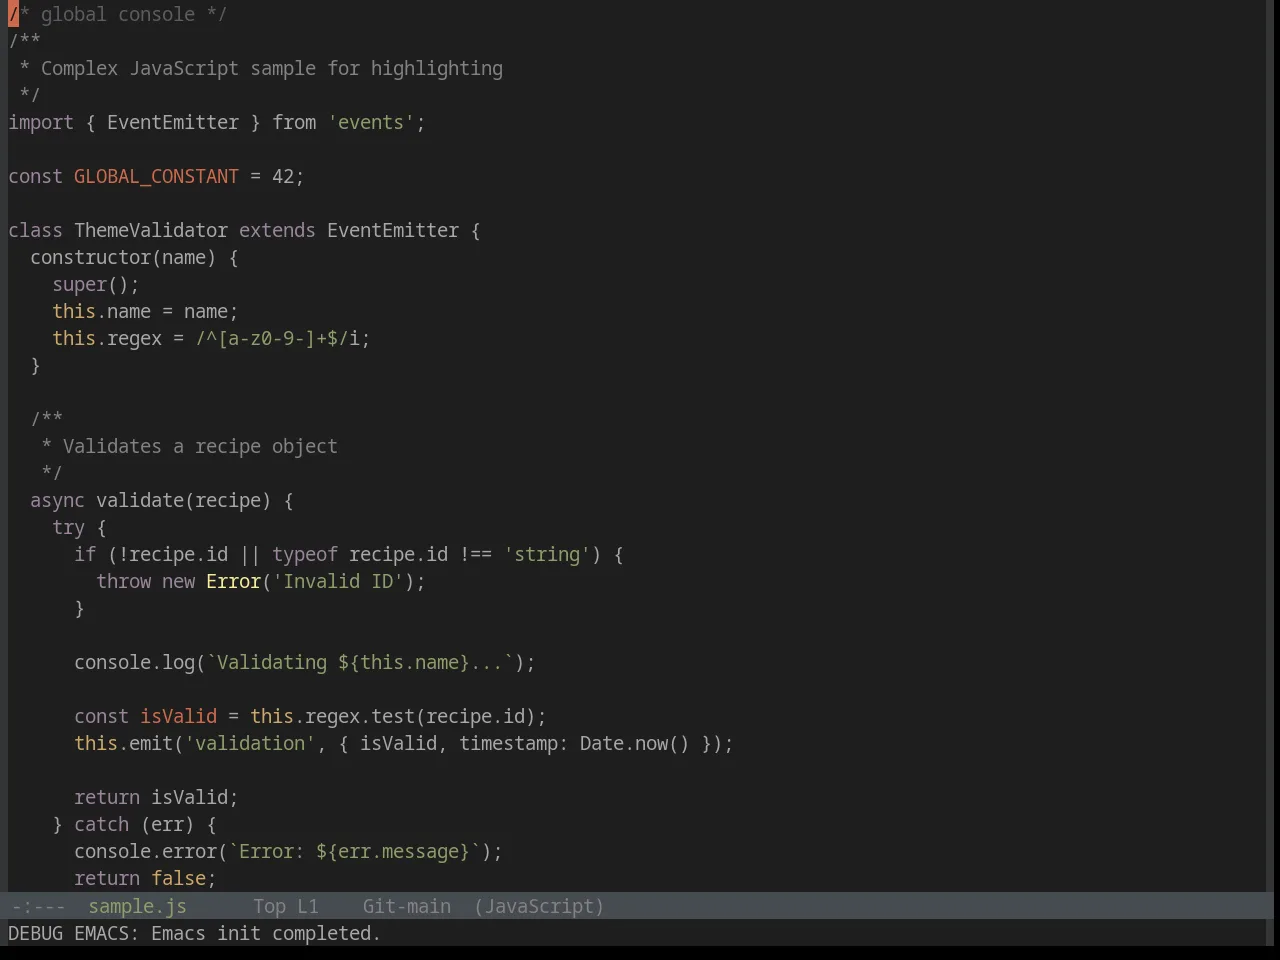Click the 'typeof' keyword
The image size is (1280, 960).
point(305,554)
